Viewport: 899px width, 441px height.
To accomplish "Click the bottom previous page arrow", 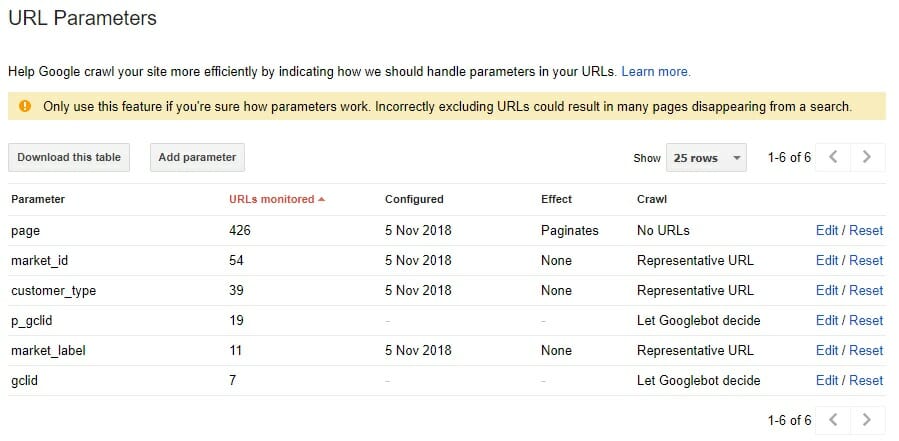I will pyautogui.click(x=834, y=420).
